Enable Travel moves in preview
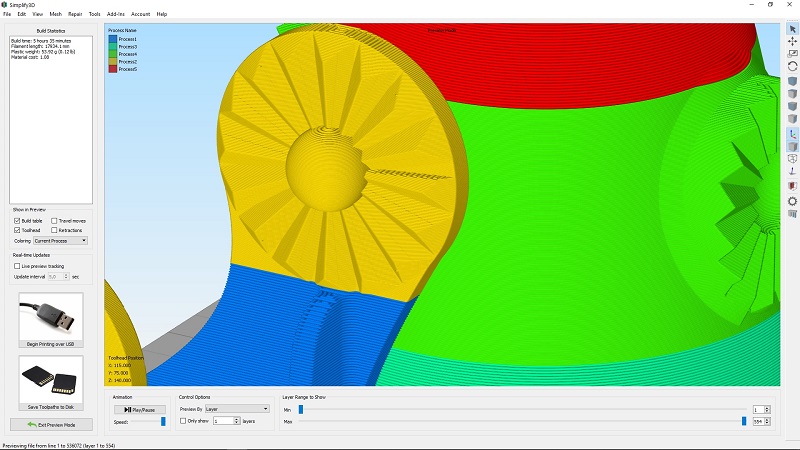The height and width of the screenshot is (450, 800). [x=54, y=221]
